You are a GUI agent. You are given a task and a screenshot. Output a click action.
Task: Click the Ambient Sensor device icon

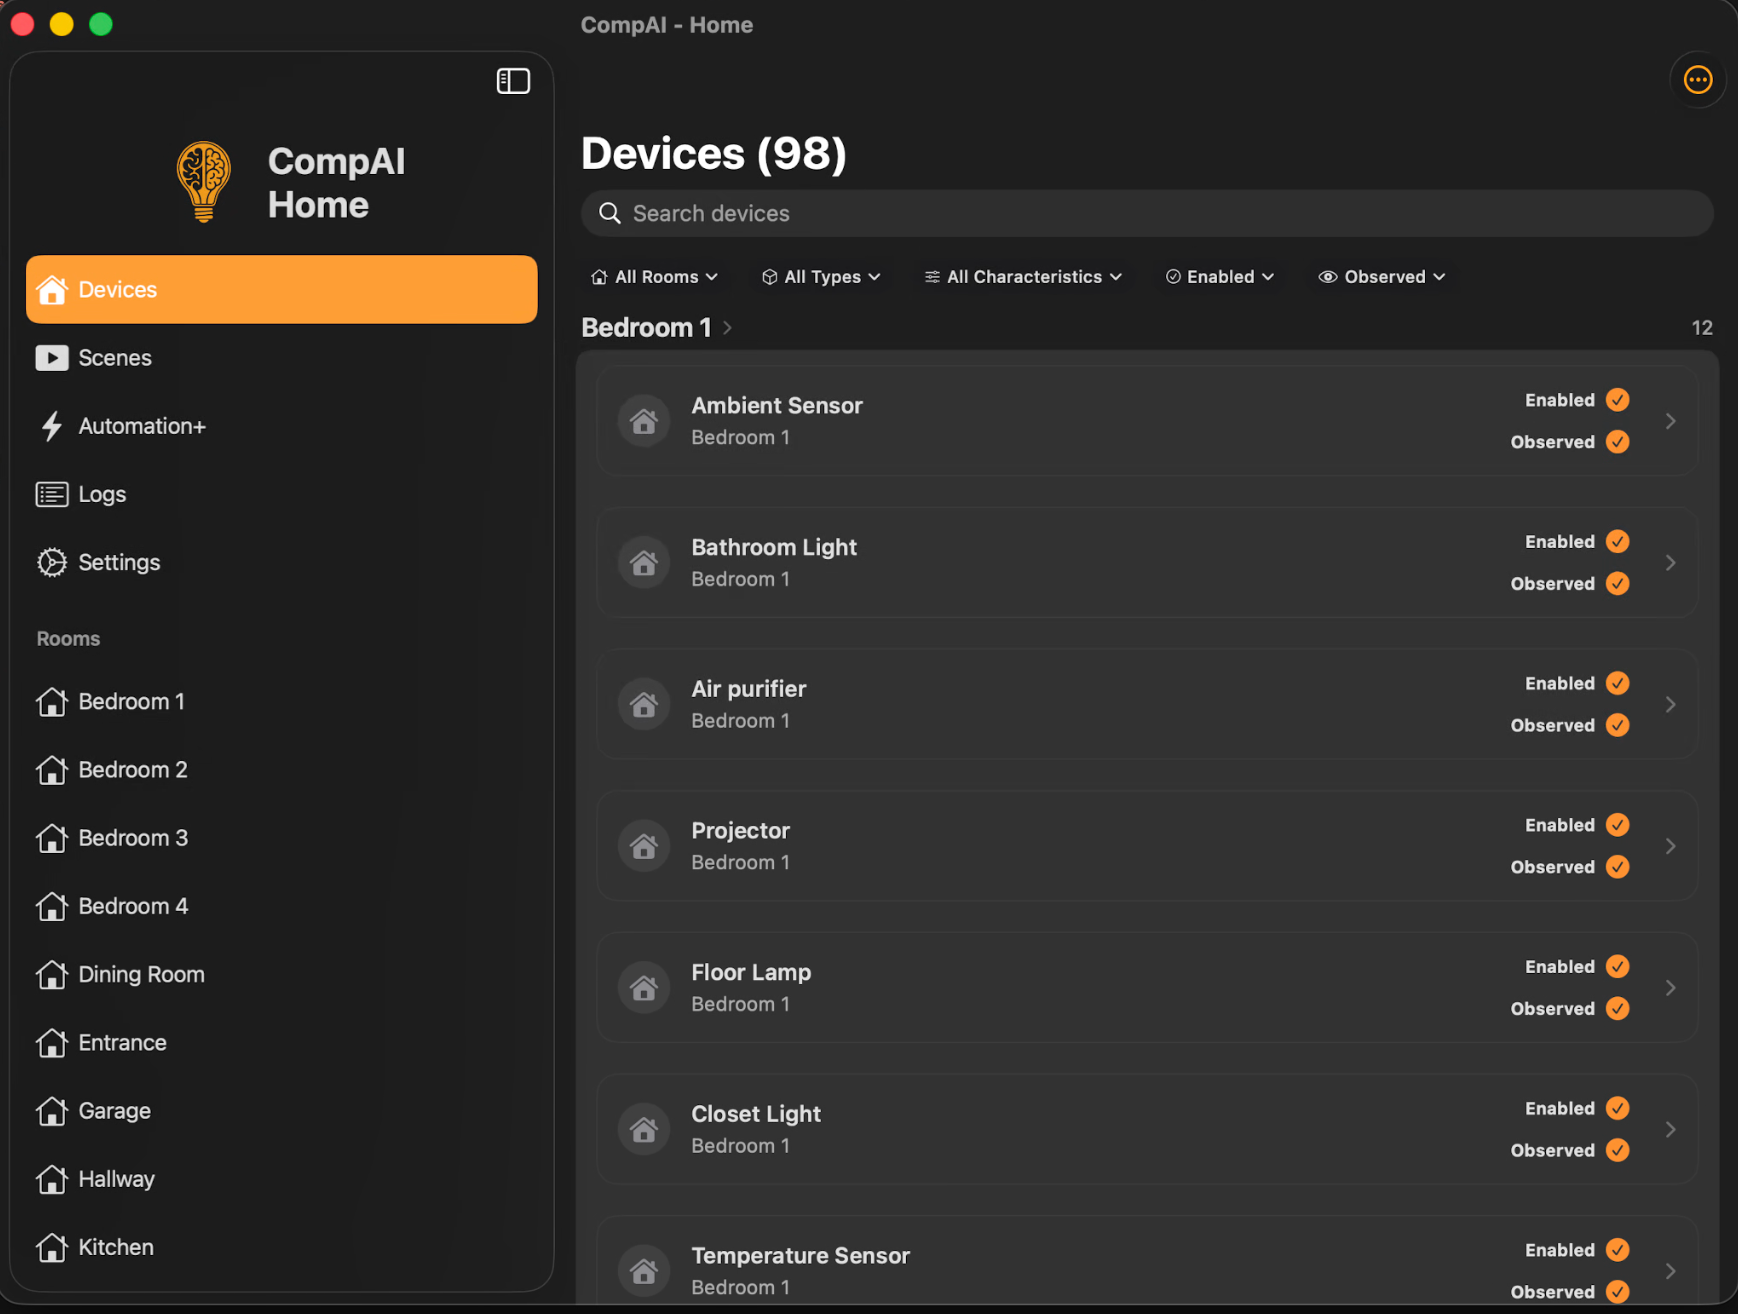[644, 421]
